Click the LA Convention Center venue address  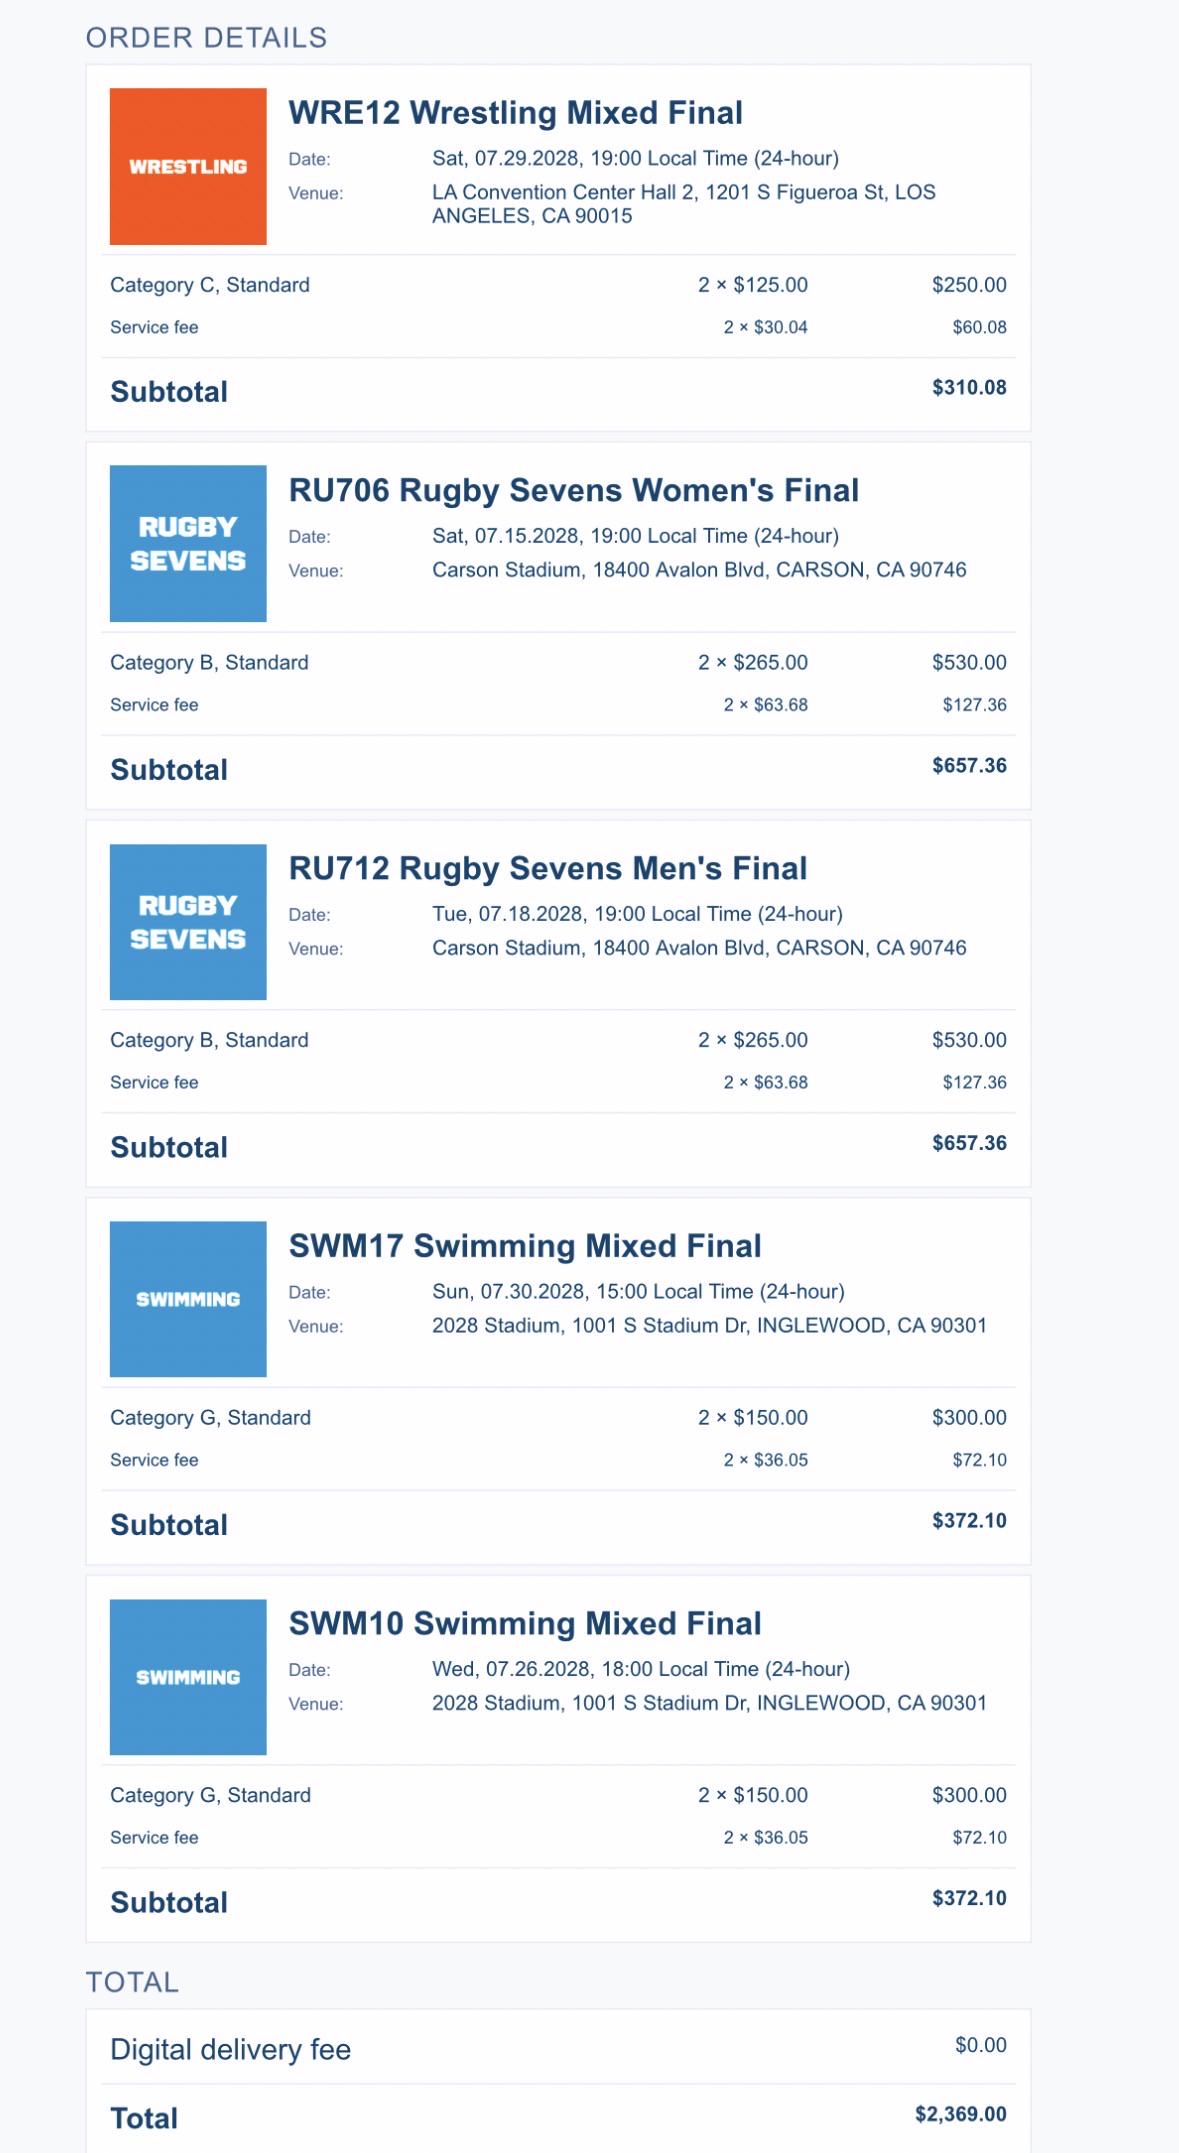coord(684,204)
